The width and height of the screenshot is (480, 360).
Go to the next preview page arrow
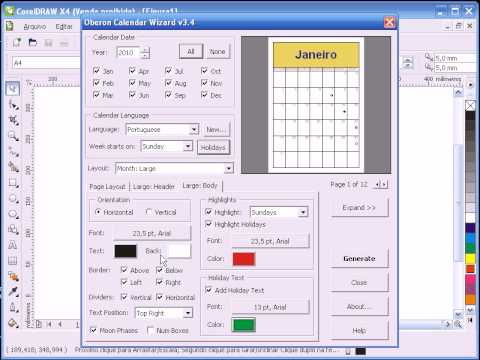384,184
